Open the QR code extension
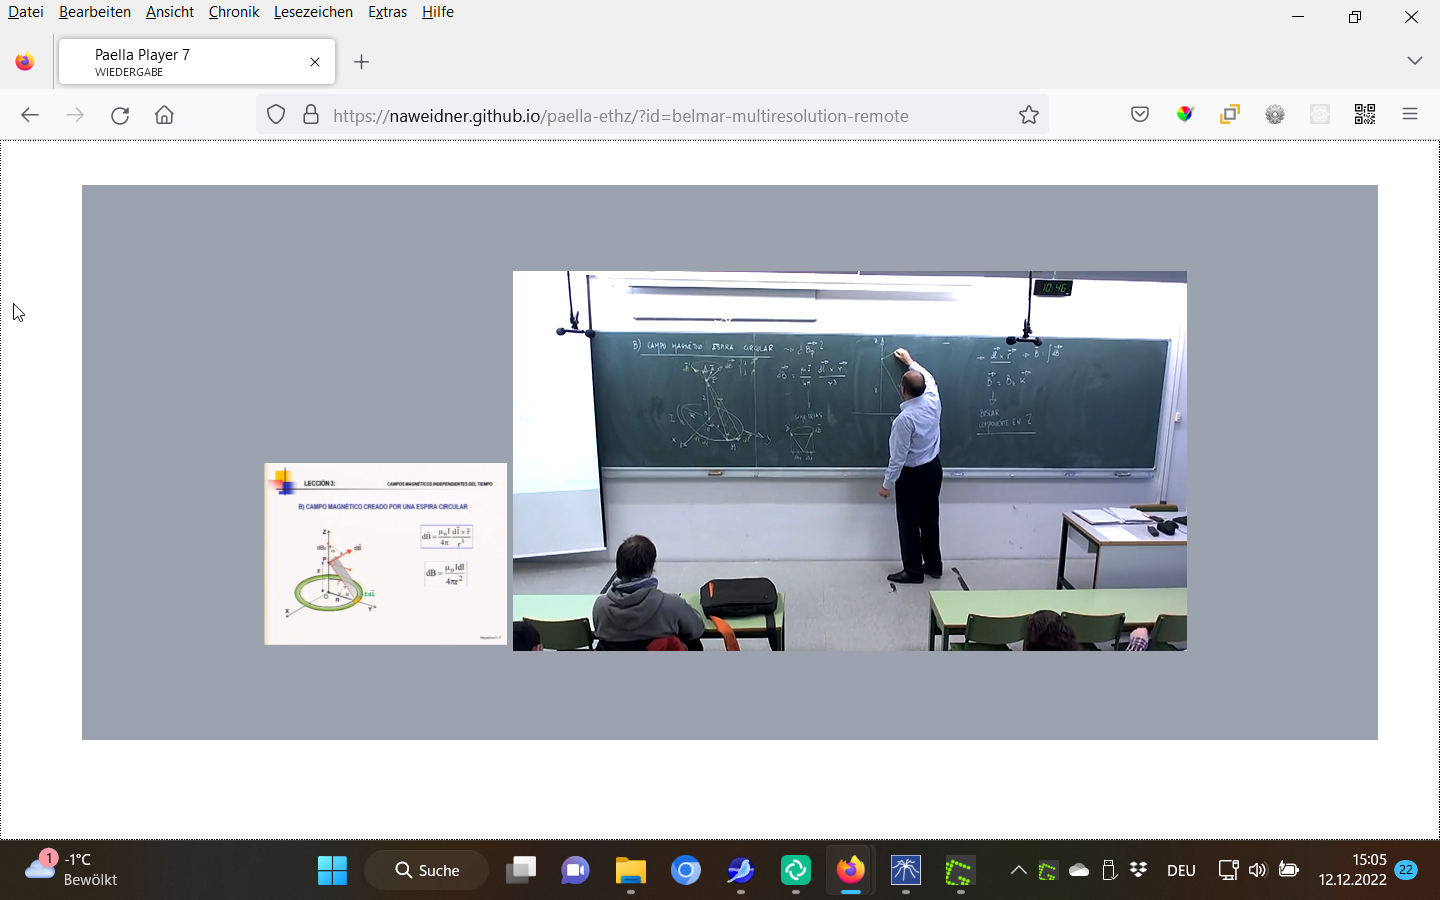 coord(1364,114)
